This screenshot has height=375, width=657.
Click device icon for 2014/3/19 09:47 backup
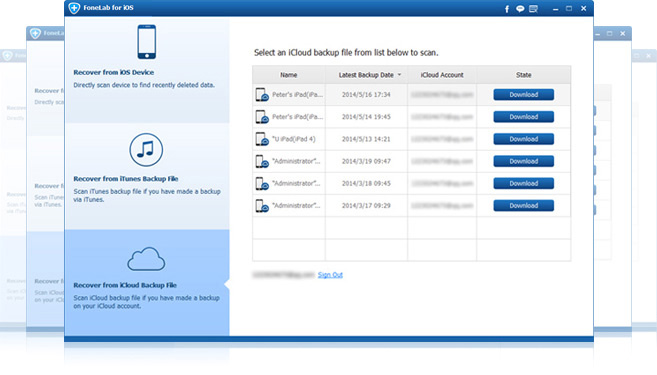(262, 161)
